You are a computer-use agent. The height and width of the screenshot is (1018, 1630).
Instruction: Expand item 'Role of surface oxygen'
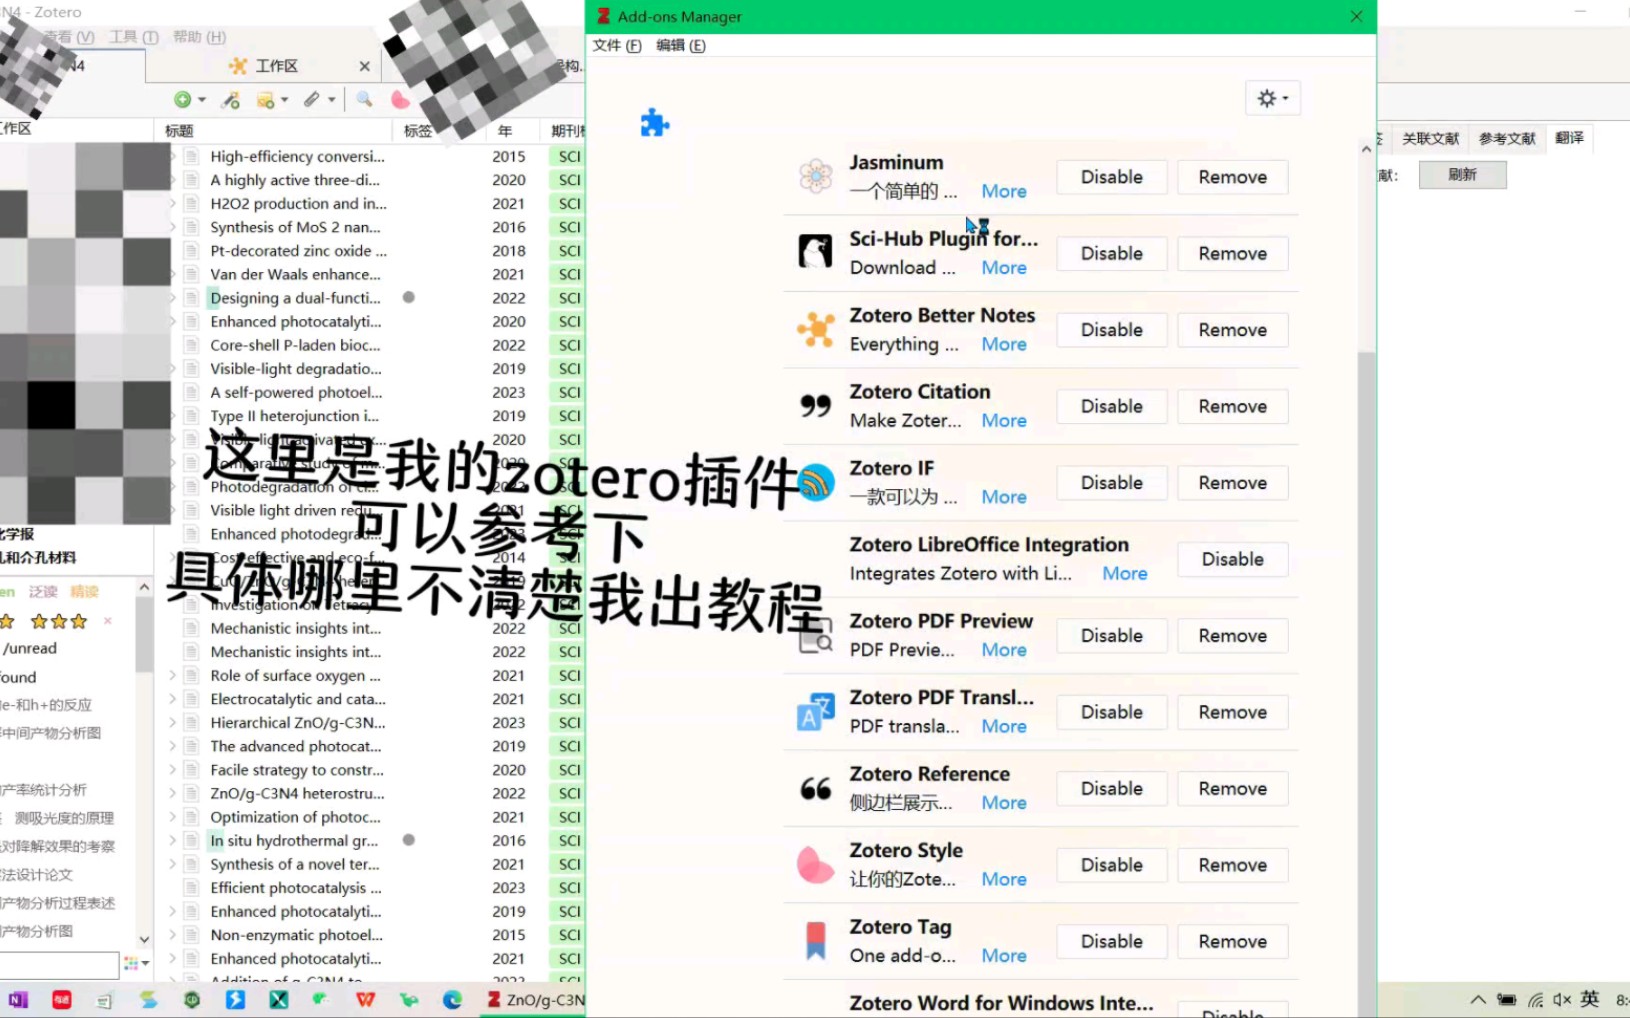tap(173, 675)
